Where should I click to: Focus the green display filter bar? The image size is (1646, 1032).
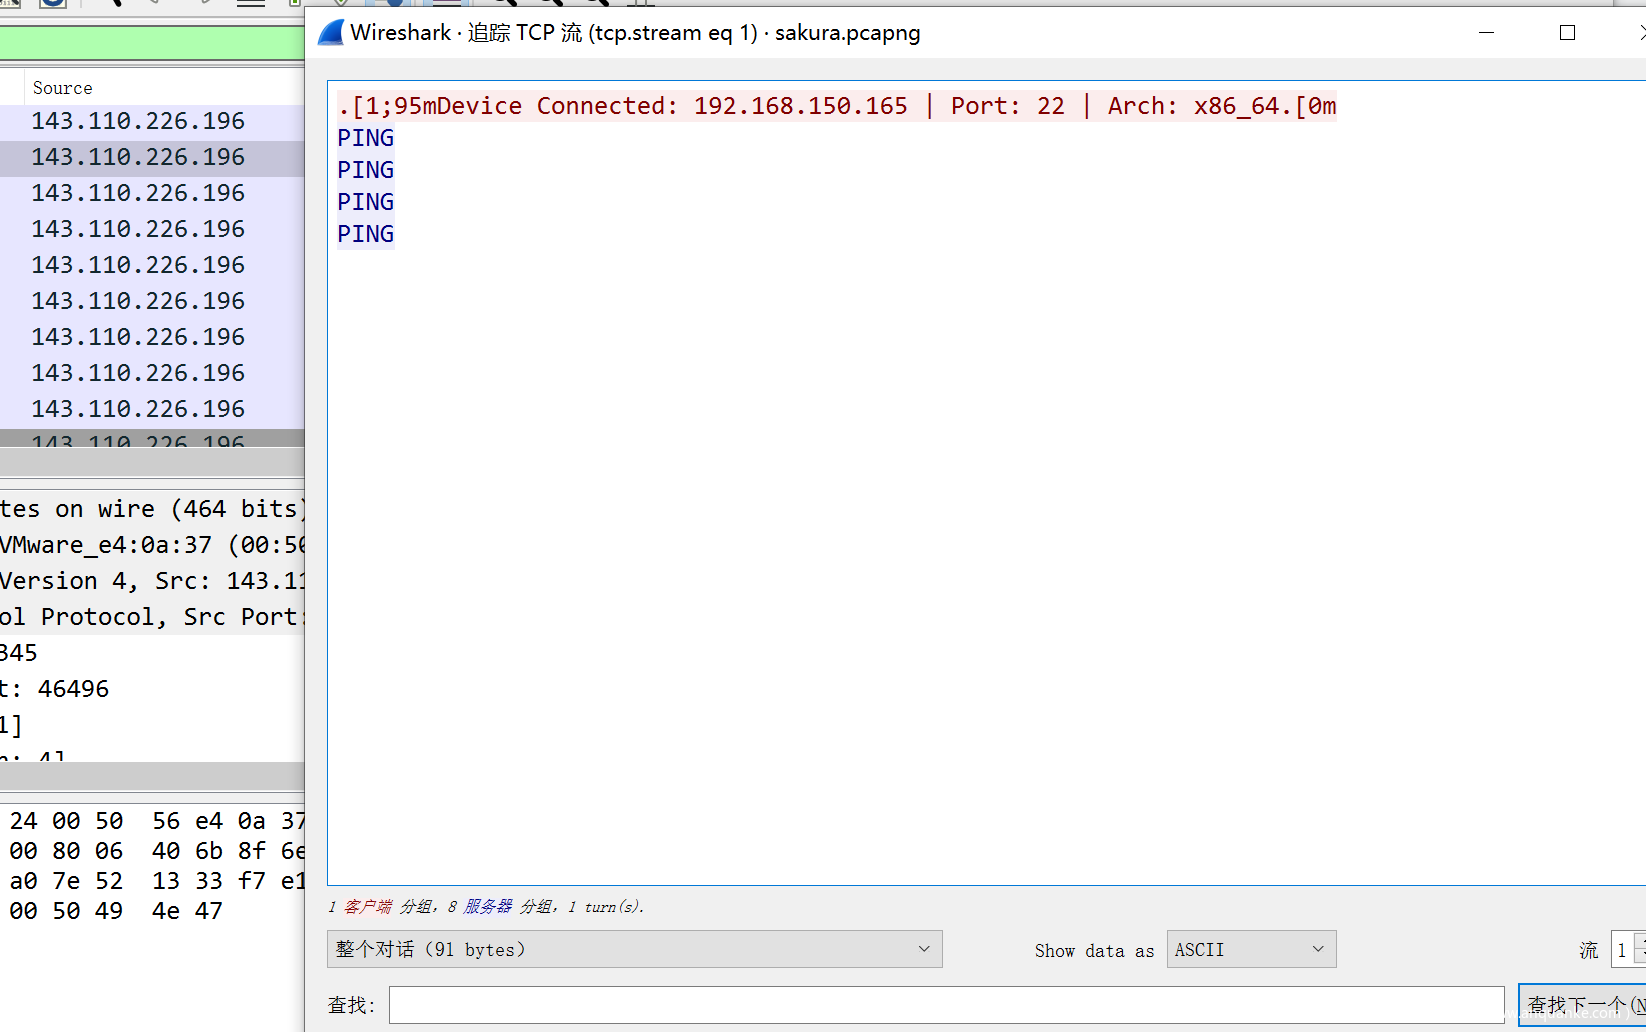point(150,43)
